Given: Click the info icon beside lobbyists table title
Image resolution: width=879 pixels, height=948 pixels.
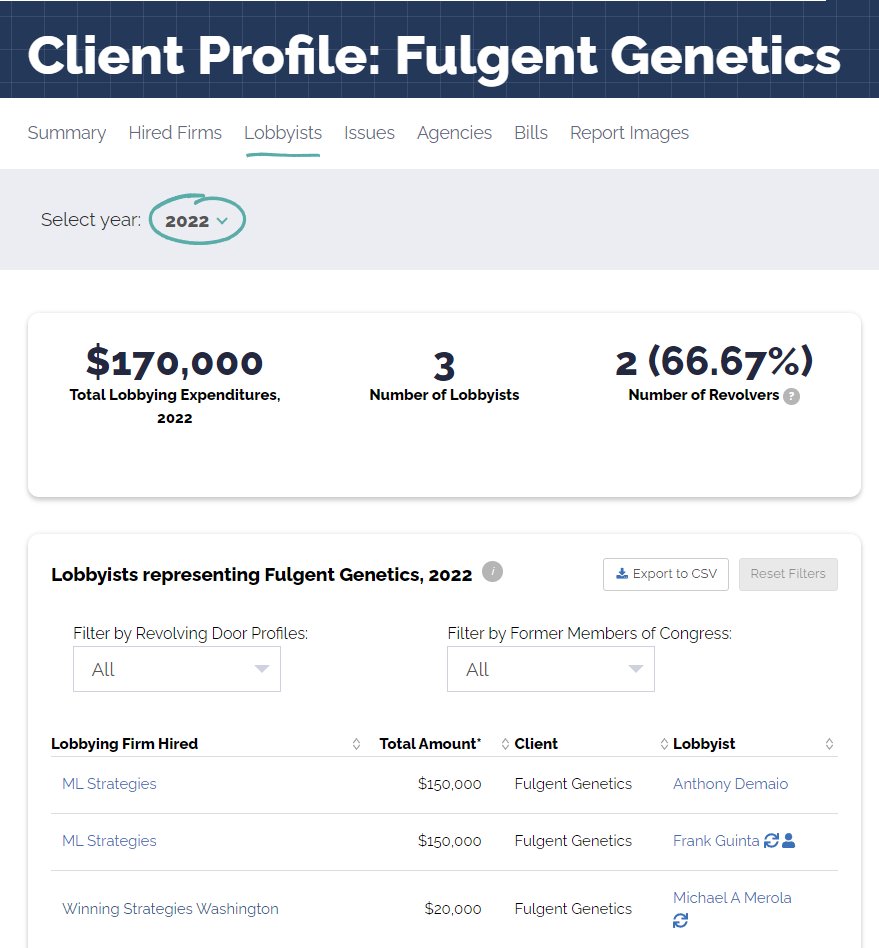Looking at the screenshot, I should point(492,571).
